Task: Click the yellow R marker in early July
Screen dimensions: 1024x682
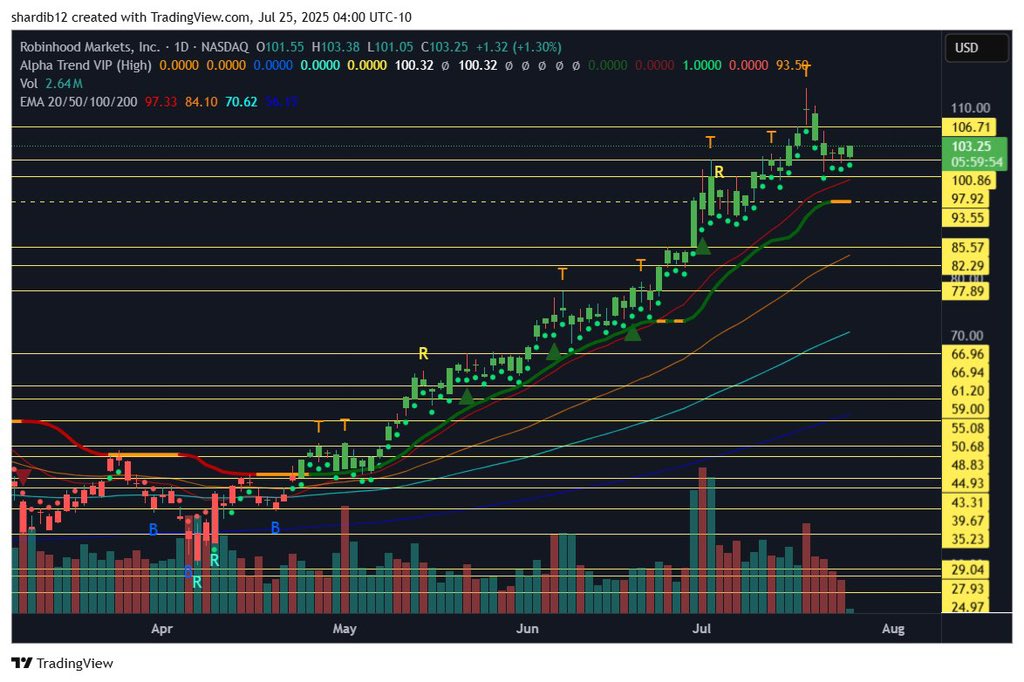Action: 719,172
